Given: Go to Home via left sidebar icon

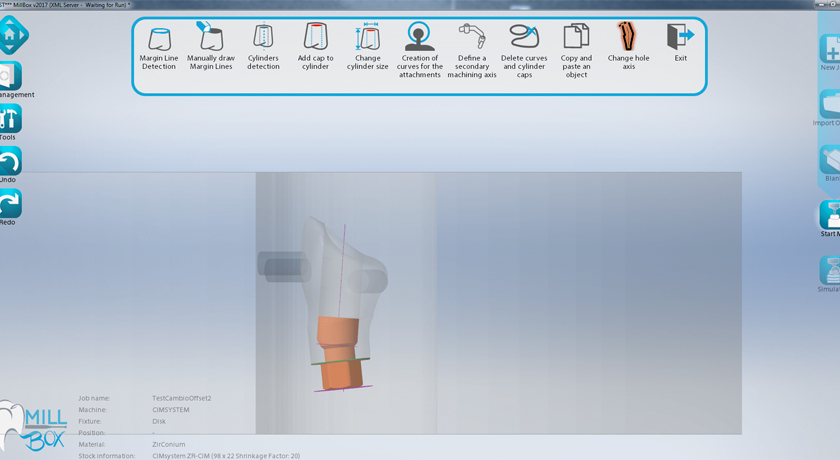Looking at the screenshot, I should [11, 35].
